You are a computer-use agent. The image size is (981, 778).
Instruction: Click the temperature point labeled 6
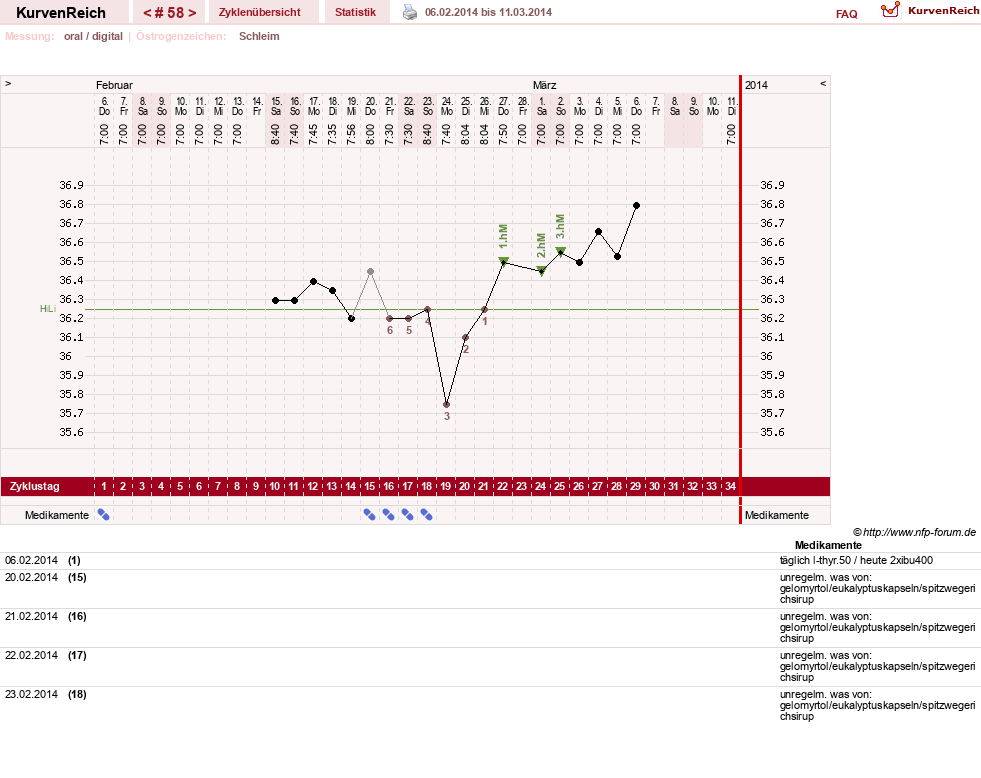click(x=389, y=318)
